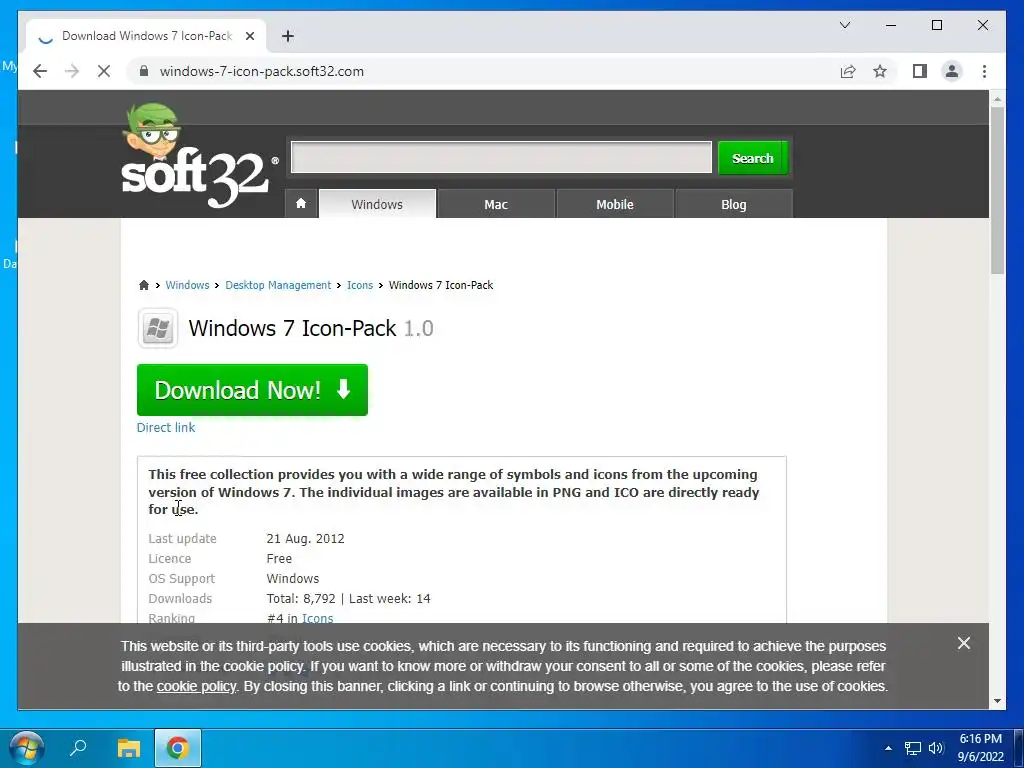This screenshot has height=768, width=1024.
Task: Click the page vertical scrollbar thumb
Action: [x=997, y=189]
